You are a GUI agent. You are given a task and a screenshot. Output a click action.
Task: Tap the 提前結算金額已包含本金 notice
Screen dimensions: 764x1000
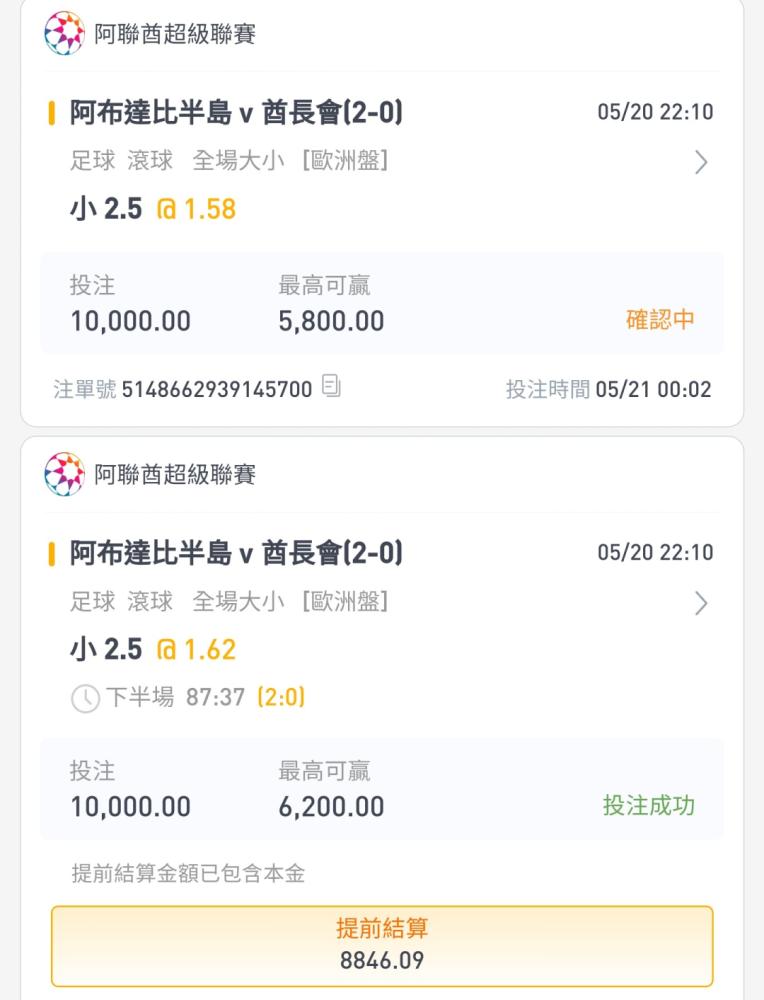tap(188, 873)
